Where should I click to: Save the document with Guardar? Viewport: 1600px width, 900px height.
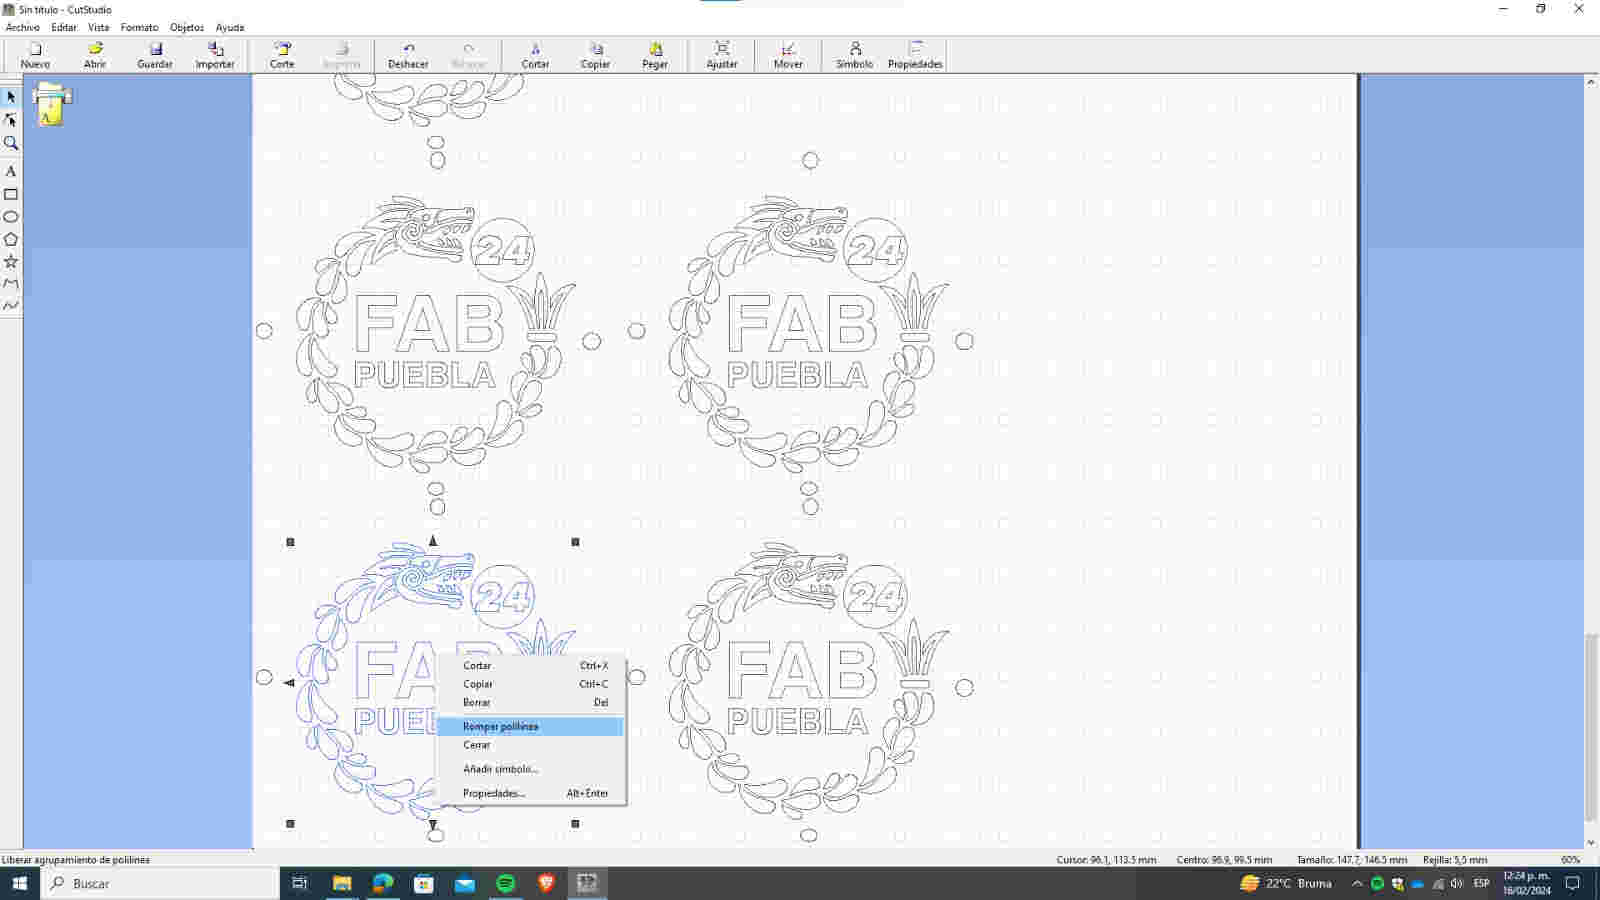[155, 55]
